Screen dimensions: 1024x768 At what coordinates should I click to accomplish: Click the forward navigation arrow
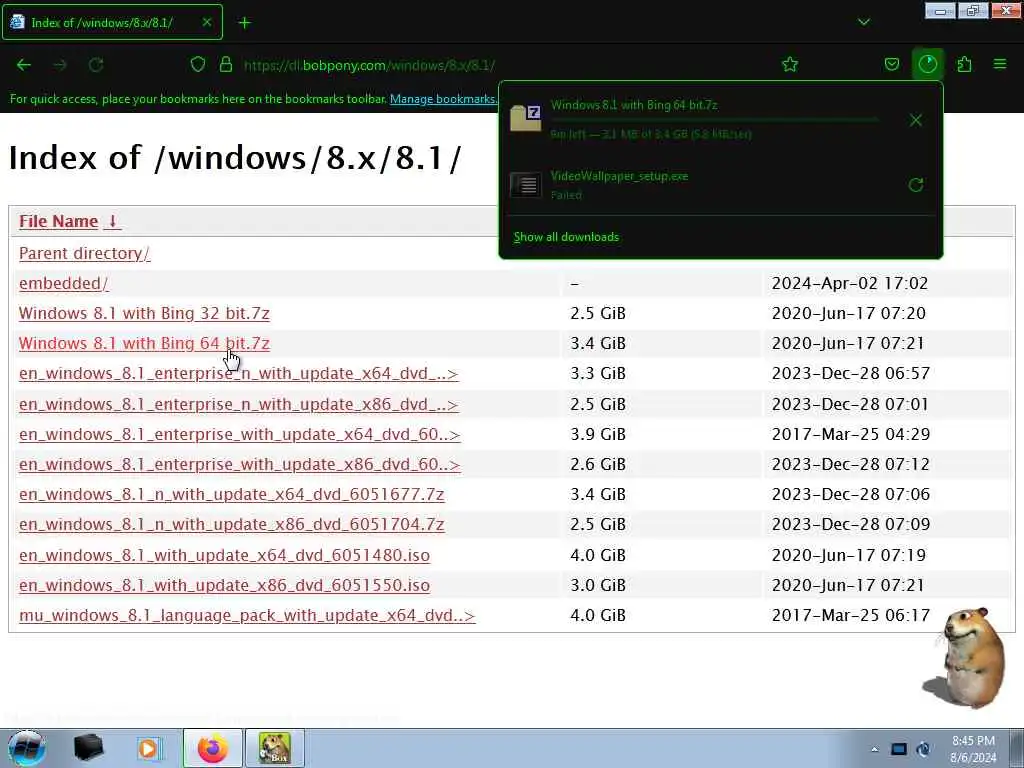(60, 65)
